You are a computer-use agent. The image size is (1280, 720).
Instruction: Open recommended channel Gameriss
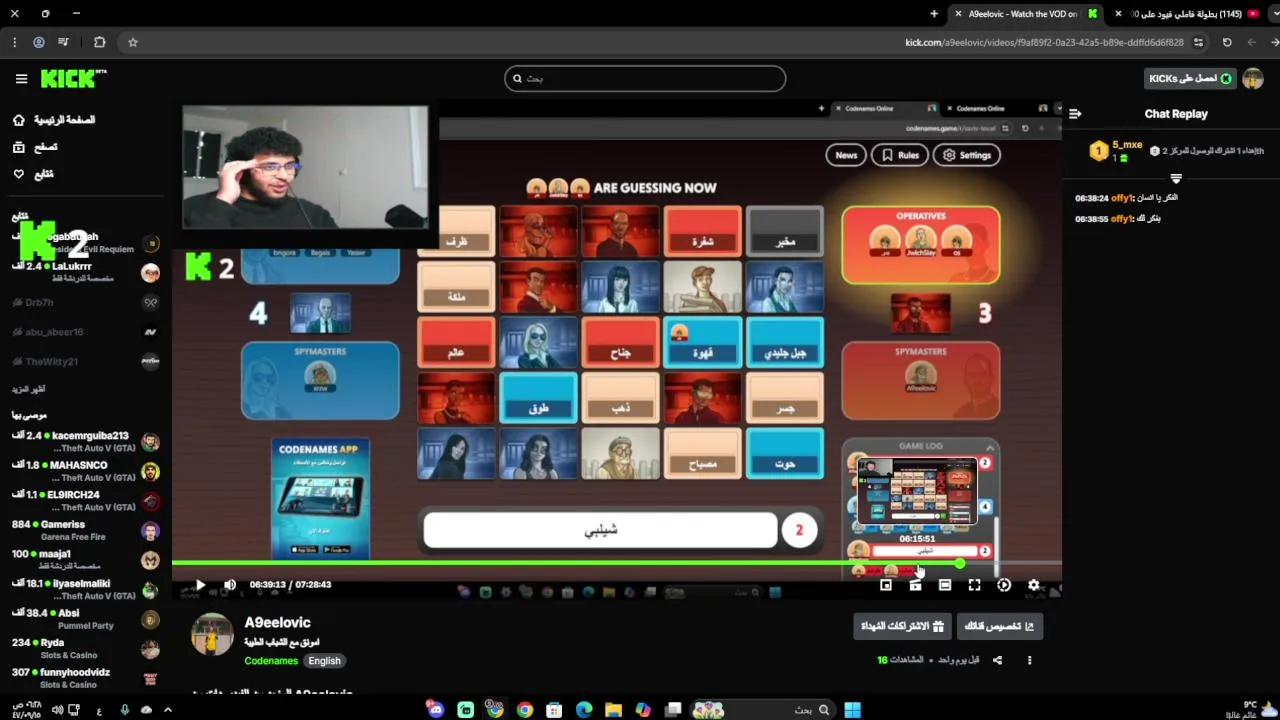pyautogui.click(x=85, y=530)
